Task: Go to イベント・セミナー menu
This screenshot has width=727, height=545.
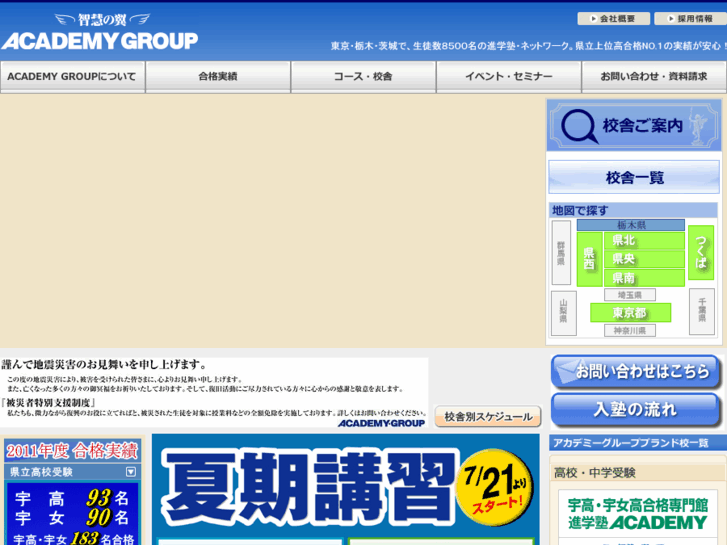Action: tap(509, 77)
